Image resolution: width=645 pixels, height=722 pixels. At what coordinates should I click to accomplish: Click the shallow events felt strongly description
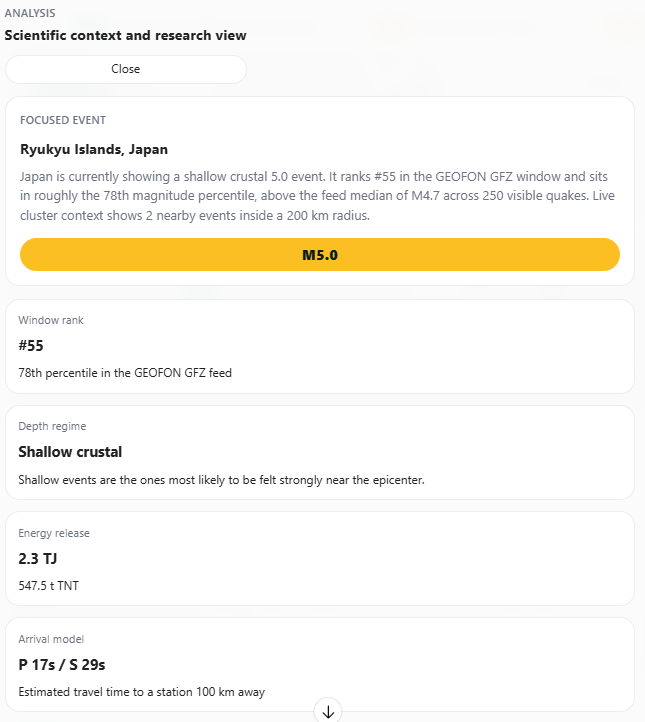221,480
